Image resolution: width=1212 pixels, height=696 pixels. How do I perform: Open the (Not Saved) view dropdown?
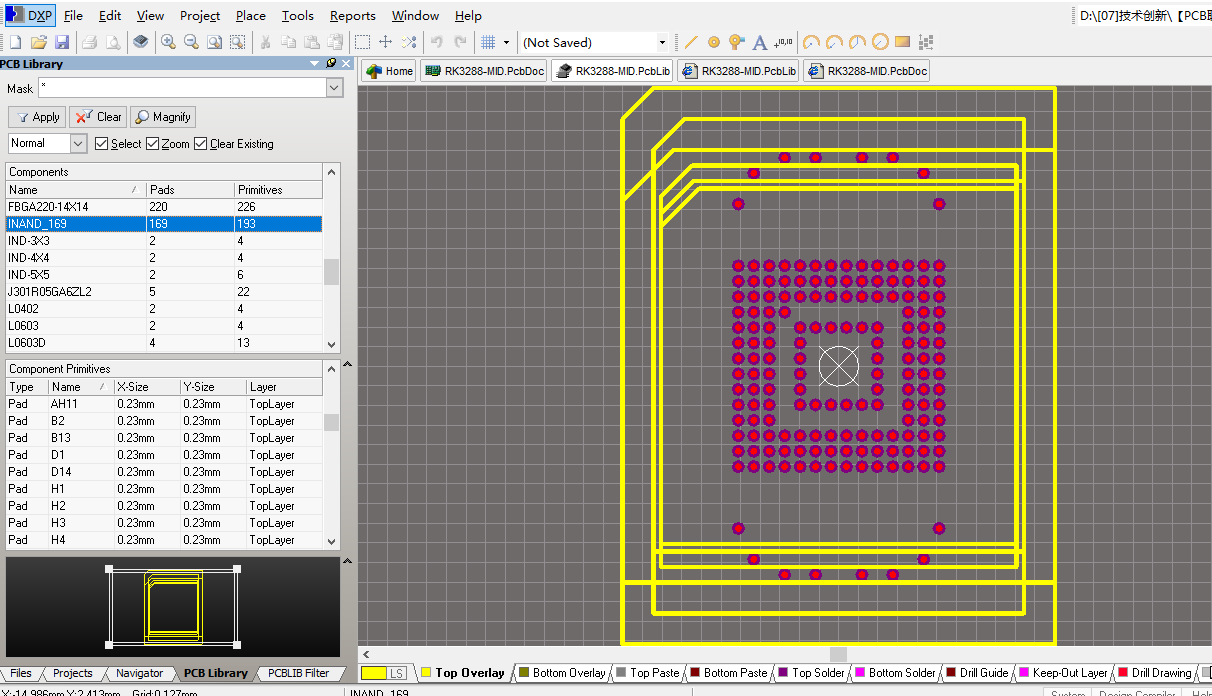(x=662, y=42)
